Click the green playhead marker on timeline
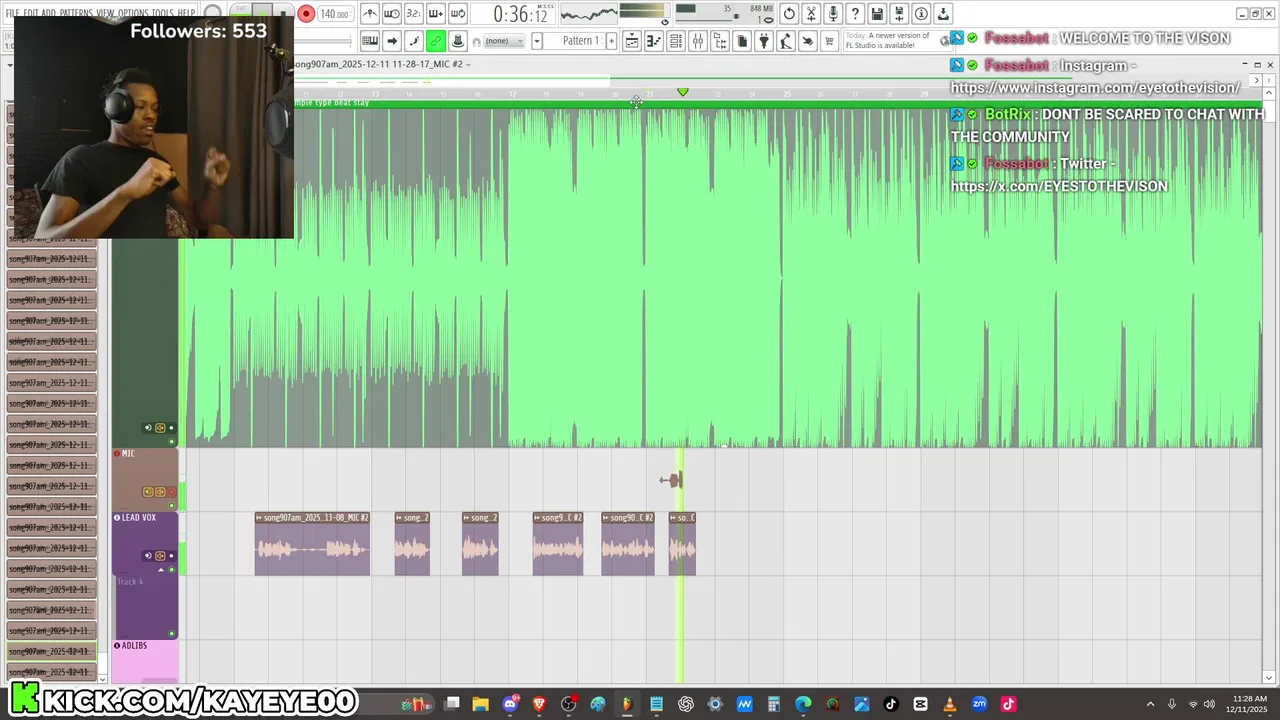The width and height of the screenshot is (1280, 720). pos(683,92)
